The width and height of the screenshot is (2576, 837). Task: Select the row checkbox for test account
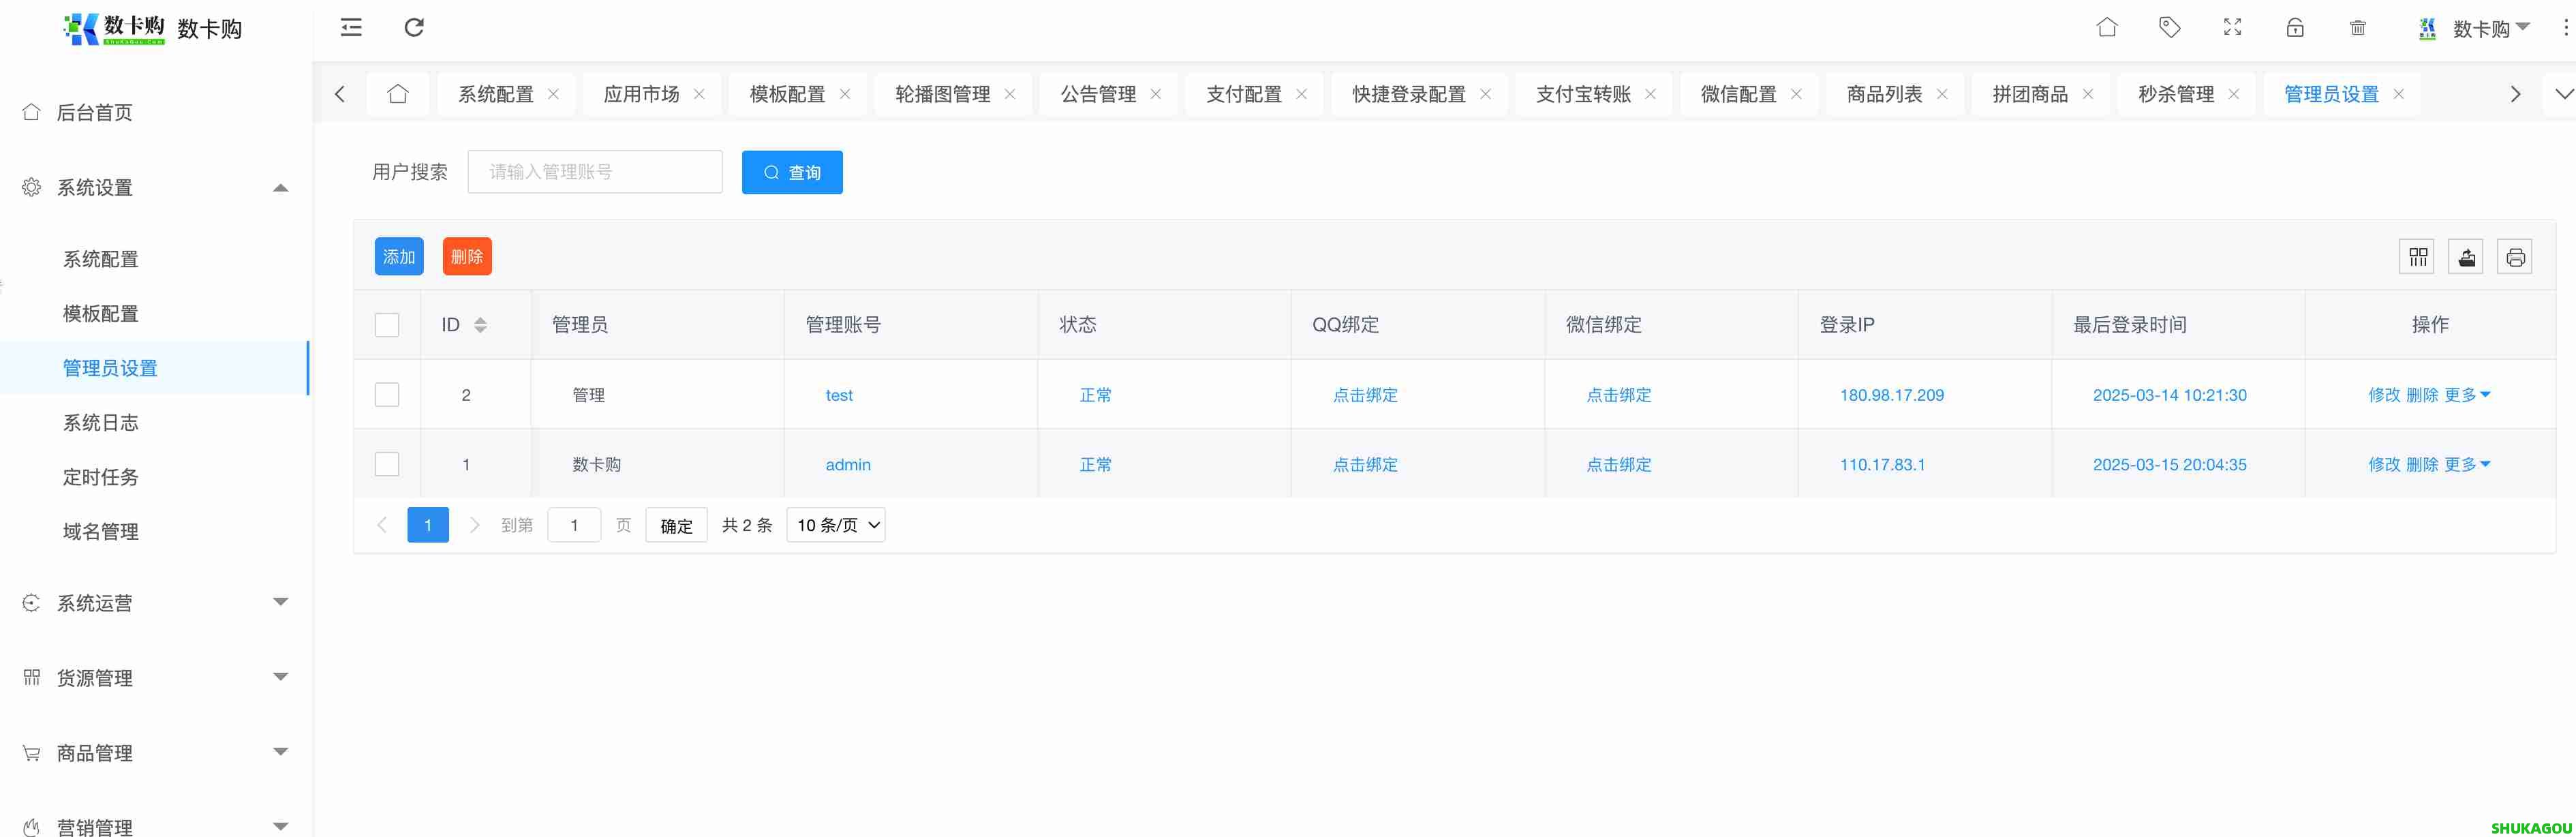387,394
